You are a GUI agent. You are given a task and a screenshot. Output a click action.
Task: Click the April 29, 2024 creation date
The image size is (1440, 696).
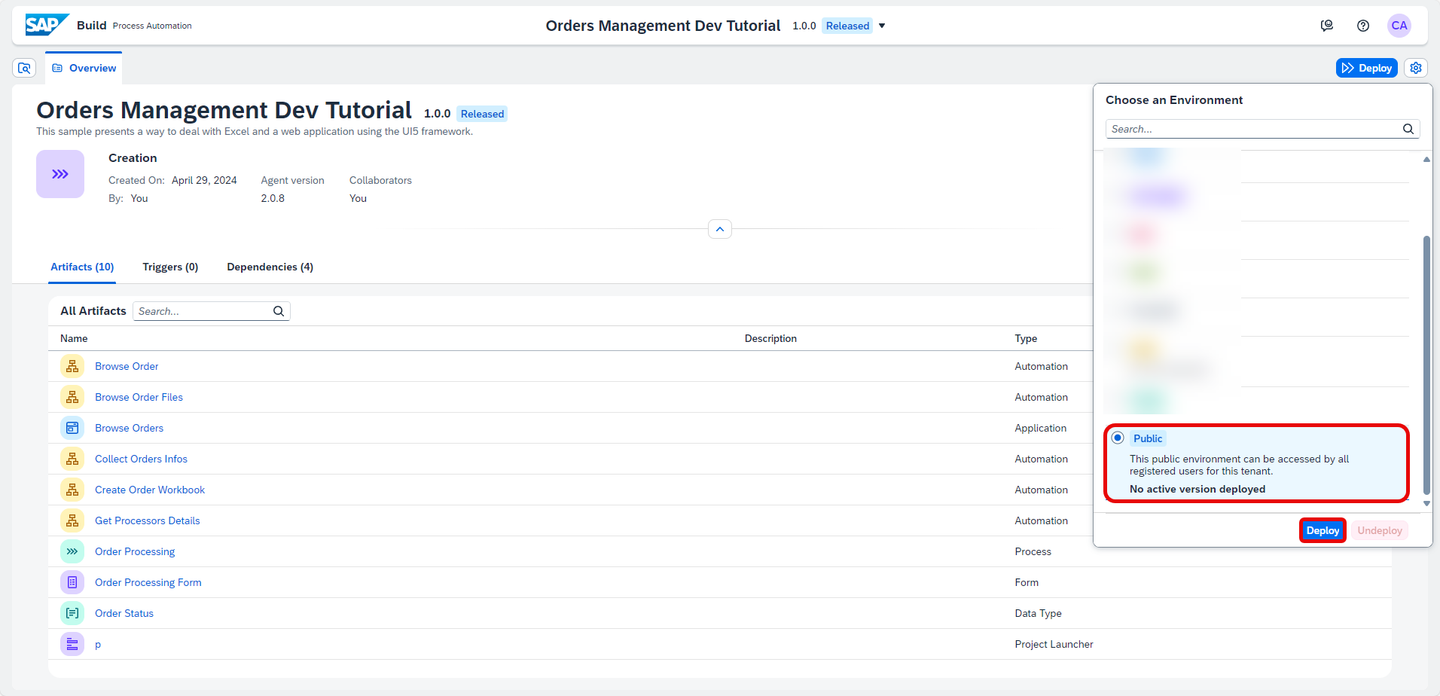pos(204,181)
